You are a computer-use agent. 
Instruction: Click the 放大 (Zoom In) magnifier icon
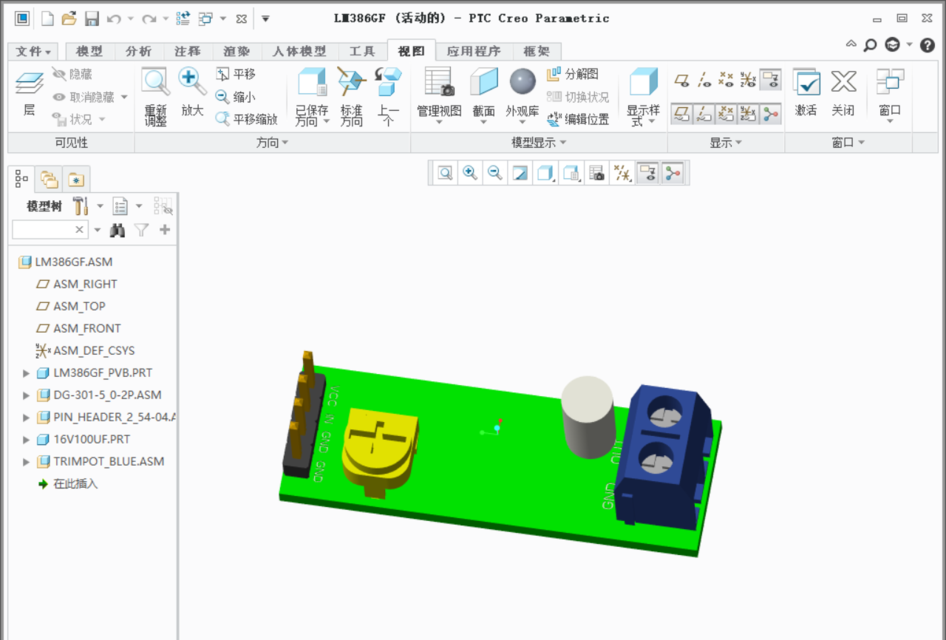click(x=191, y=82)
